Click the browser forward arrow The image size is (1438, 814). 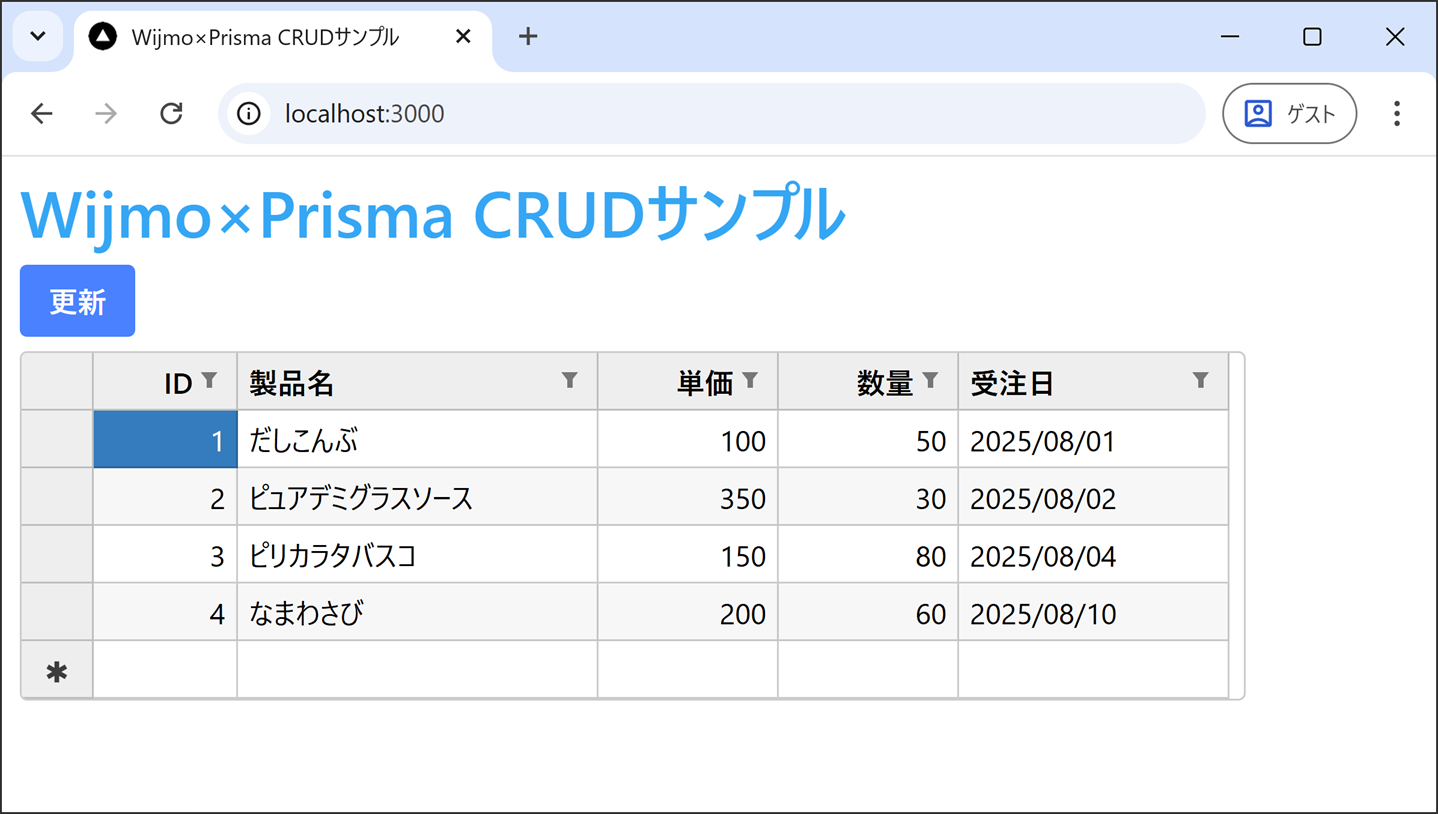tap(106, 113)
